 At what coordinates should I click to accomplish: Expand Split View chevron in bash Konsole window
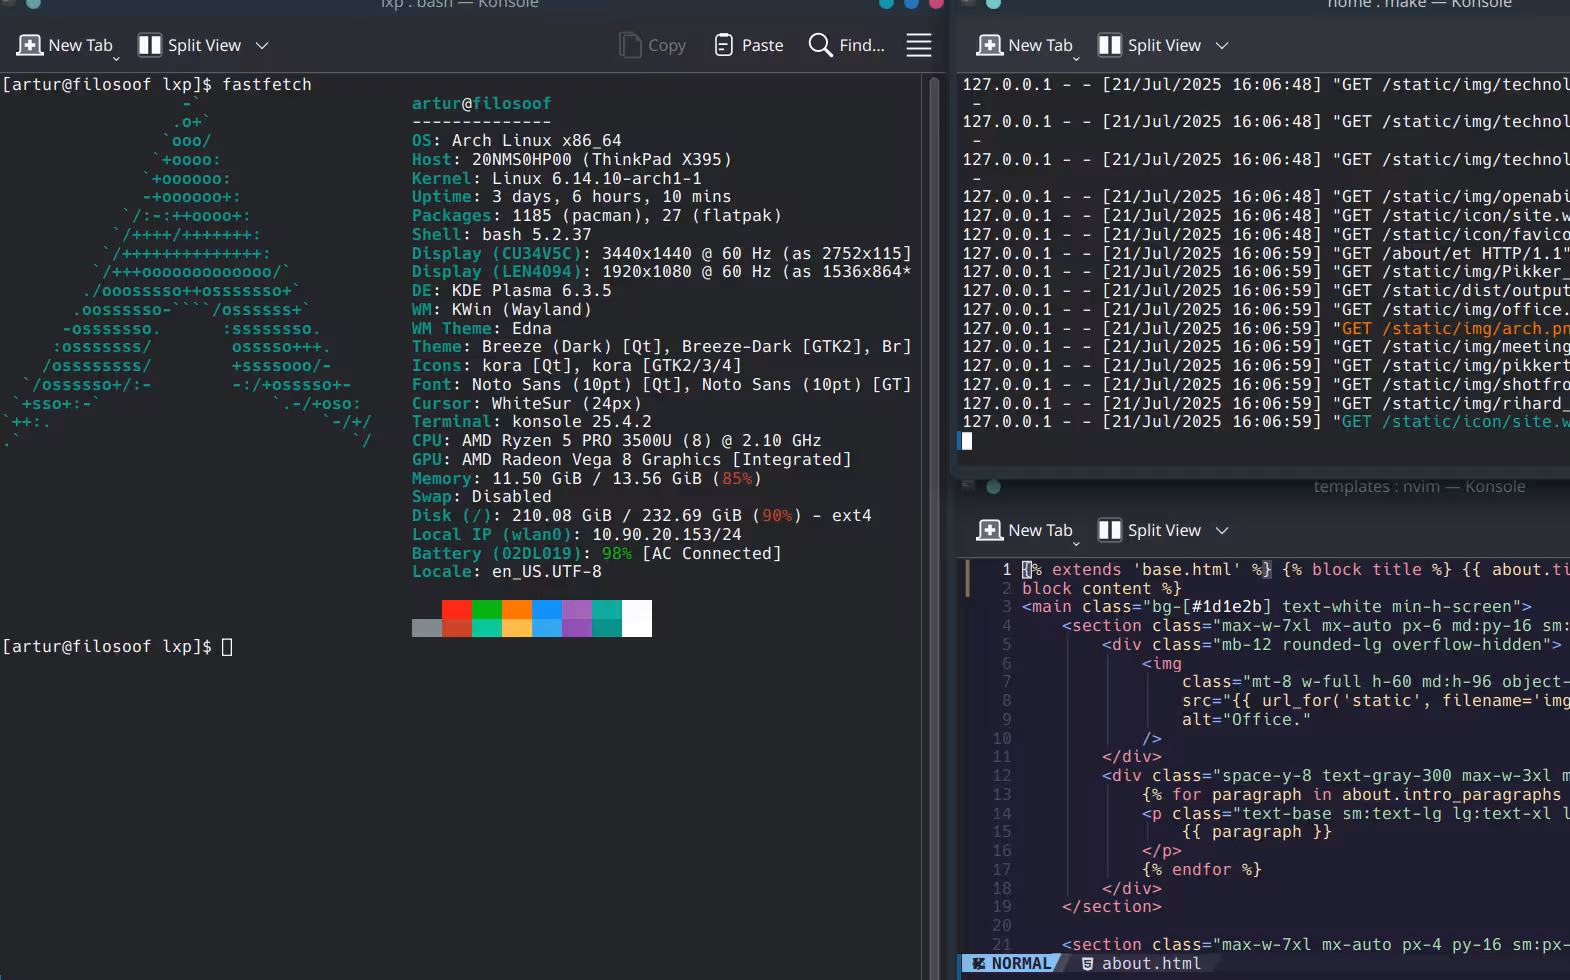(262, 45)
